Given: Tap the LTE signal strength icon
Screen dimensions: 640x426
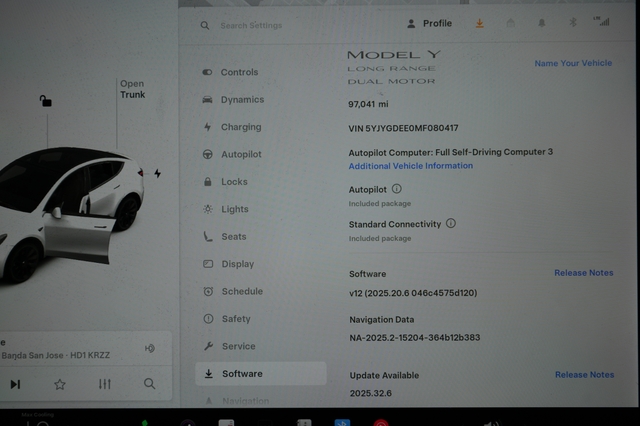Looking at the screenshot, I should [x=602, y=21].
